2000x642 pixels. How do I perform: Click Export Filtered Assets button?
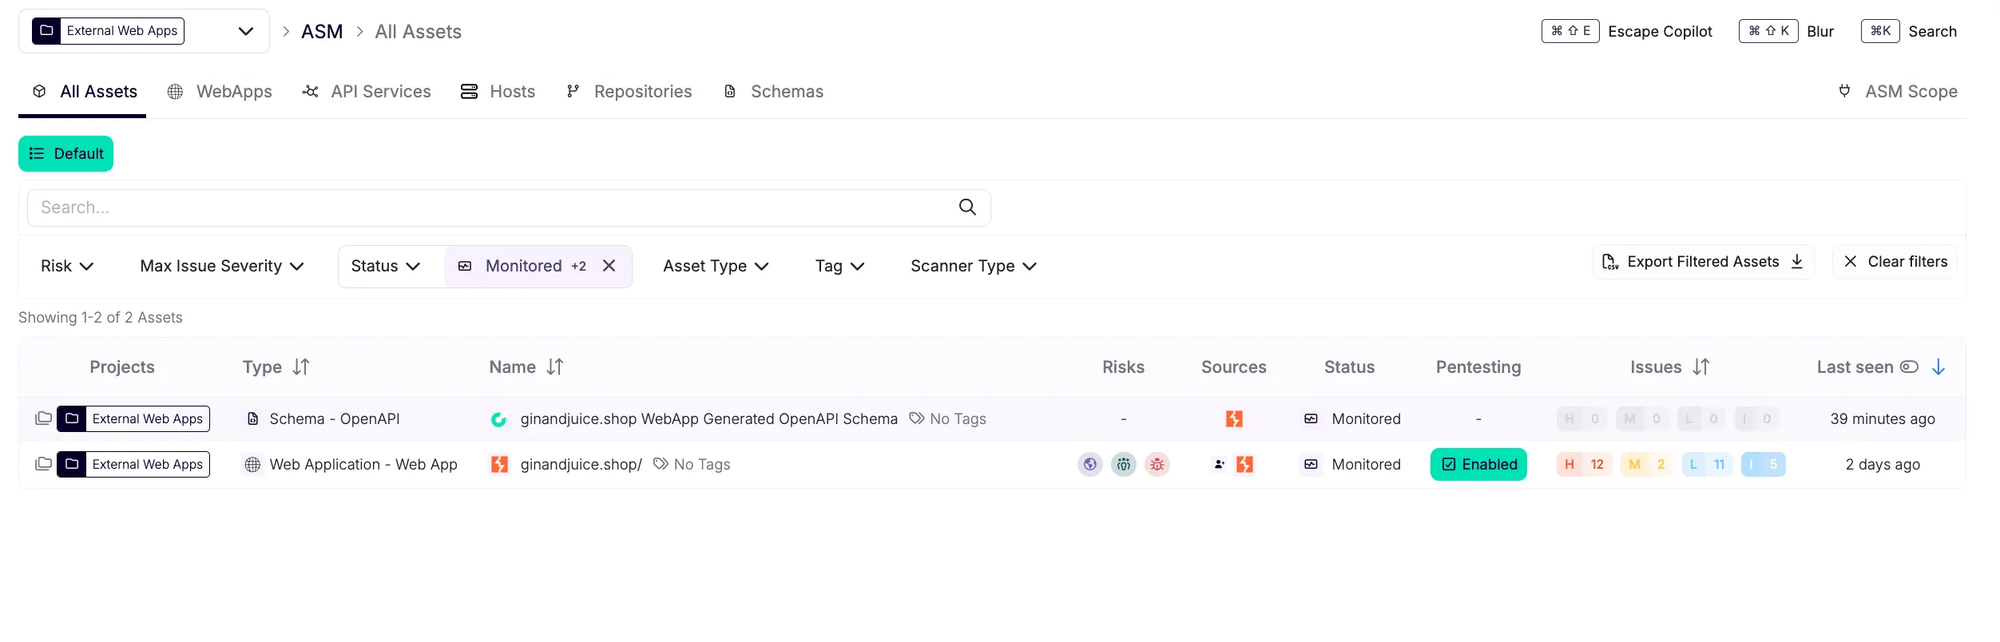tap(1702, 262)
